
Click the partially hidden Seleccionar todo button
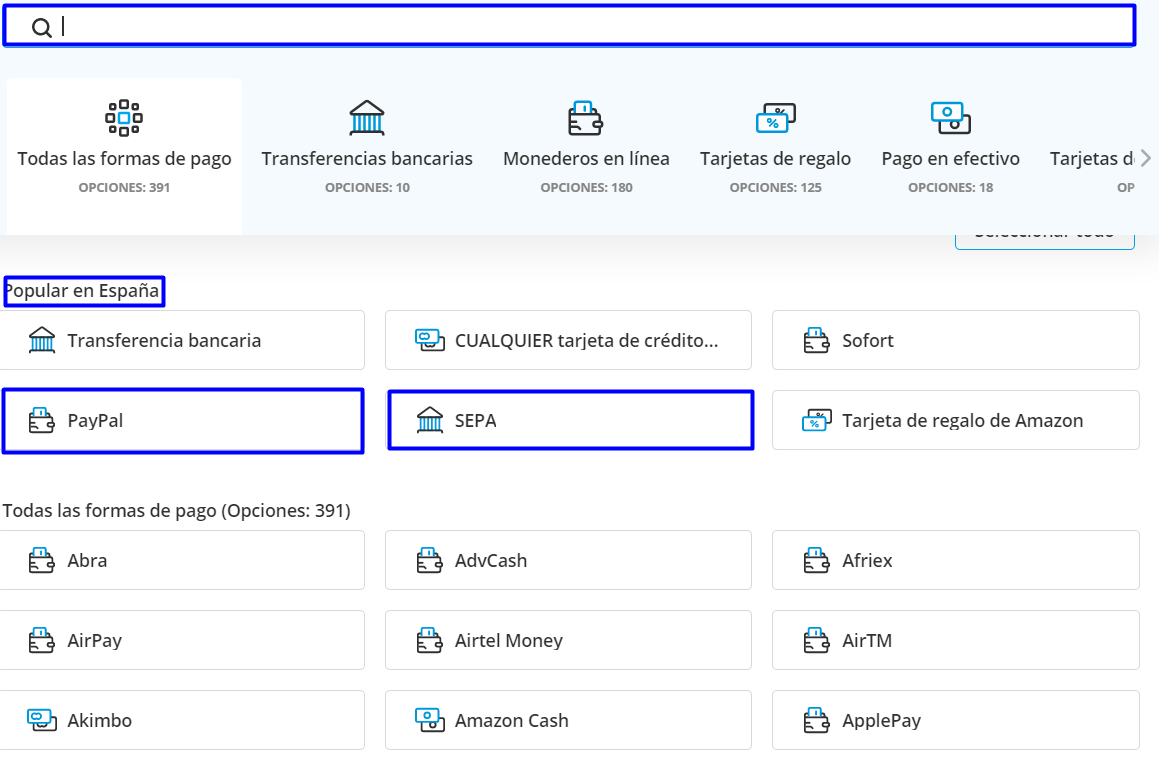[1045, 240]
